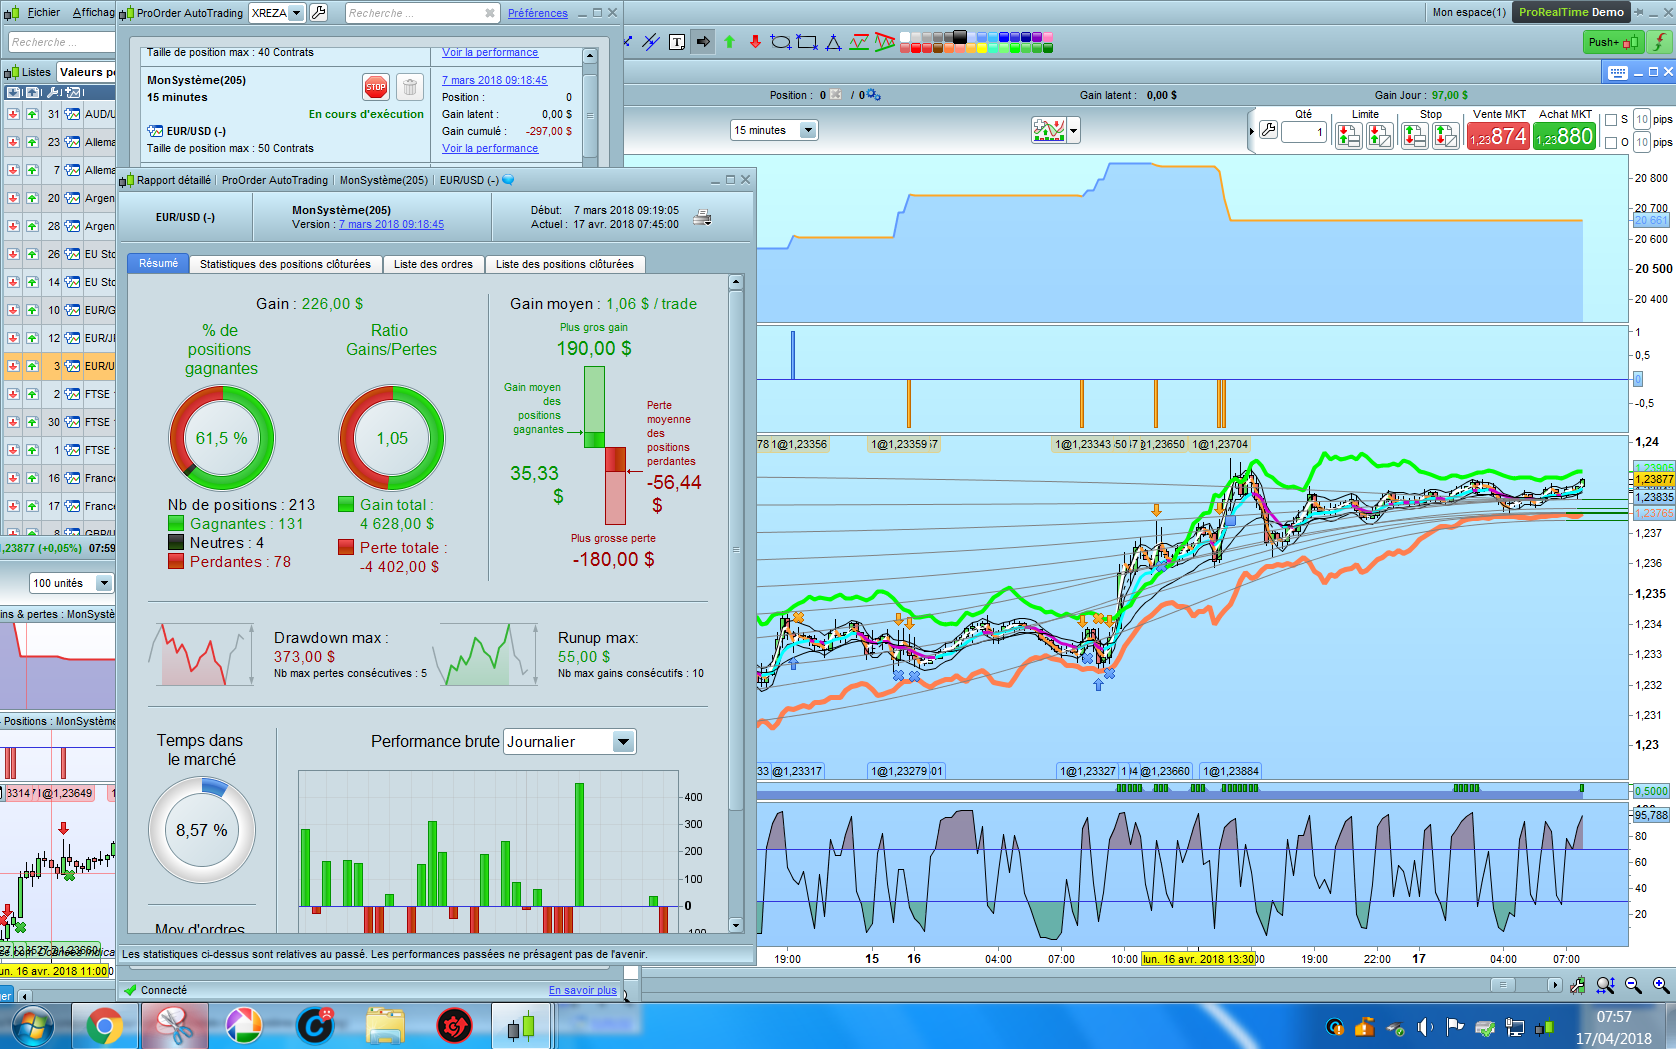The height and width of the screenshot is (1049, 1676).
Task: Select the text annotation tool
Action: tap(677, 42)
